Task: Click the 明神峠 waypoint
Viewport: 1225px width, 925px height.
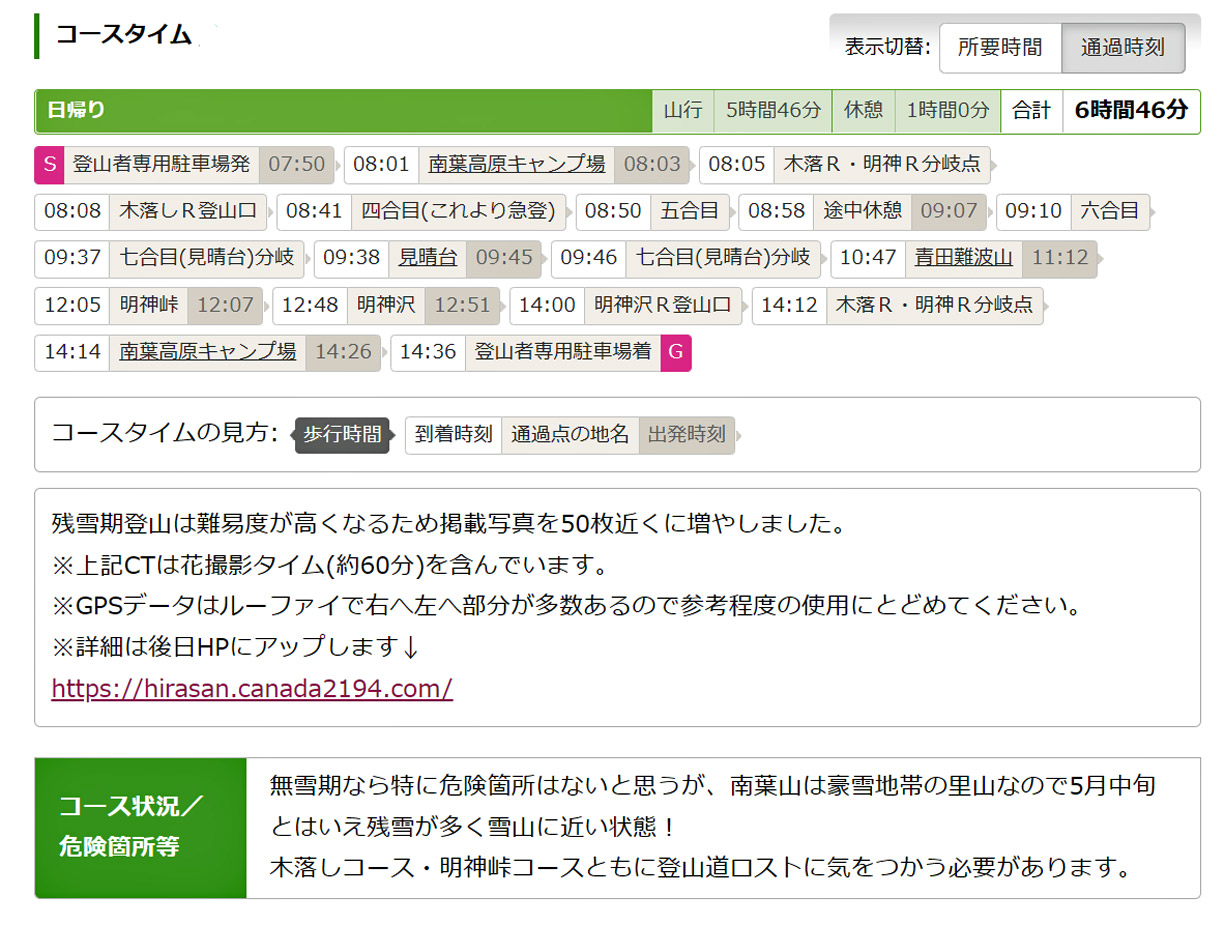Action: [148, 305]
